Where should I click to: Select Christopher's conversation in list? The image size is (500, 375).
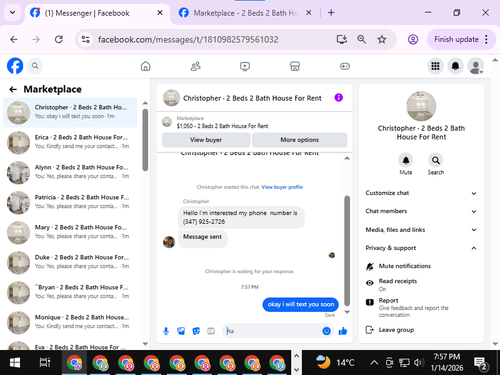pos(70,112)
